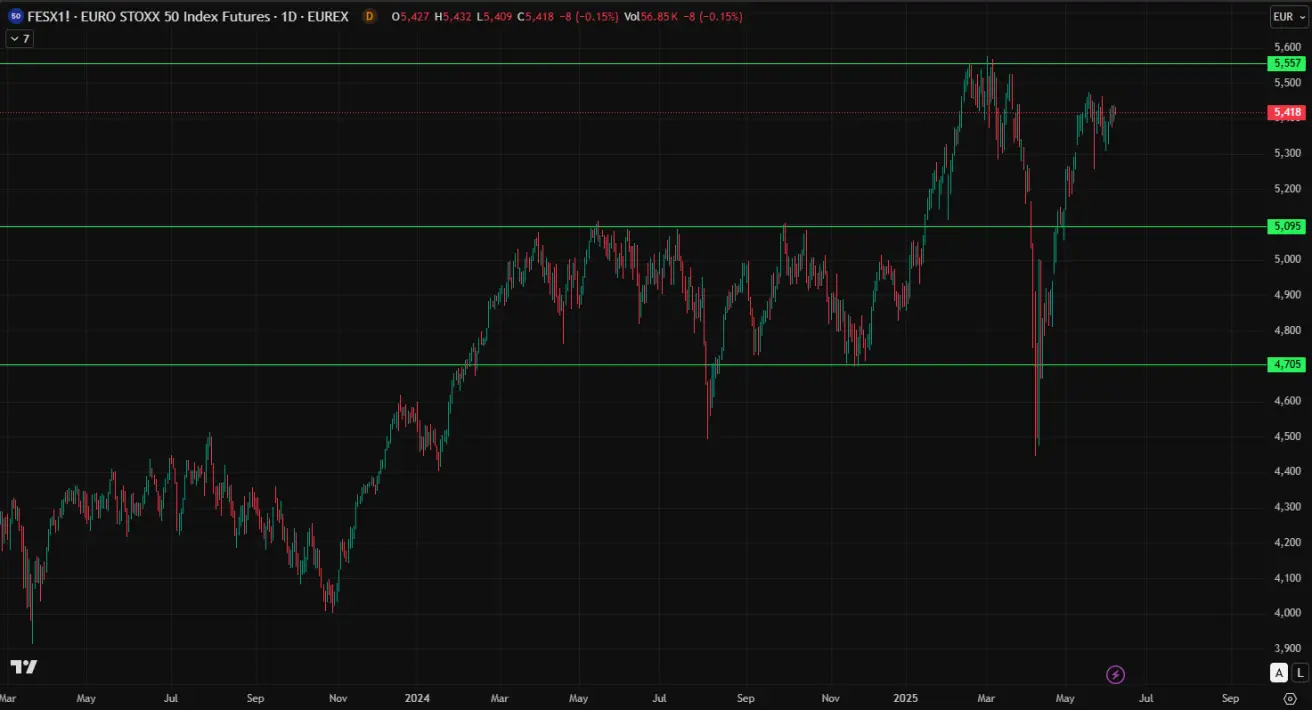The height and width of the screenshot is (710, 1312).
Task: Click the high value H5,432
Action: (454, 17)
